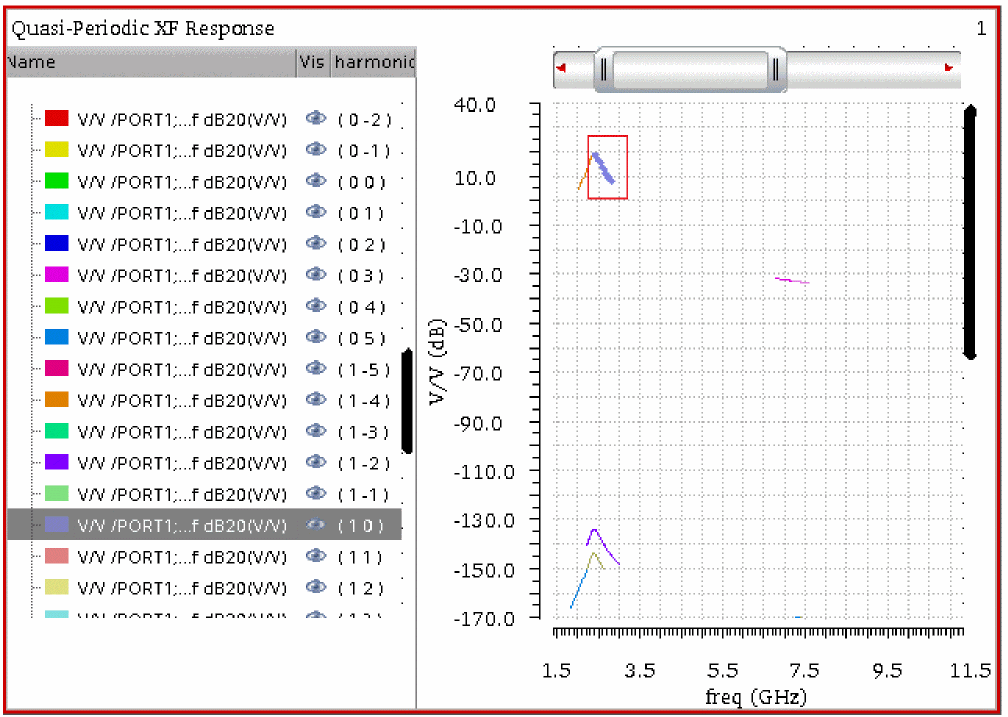Viewport: 1008px width, 717px height.
Task: Click the magenta swatch of (0 3) trace
Action: pos(57,274)
